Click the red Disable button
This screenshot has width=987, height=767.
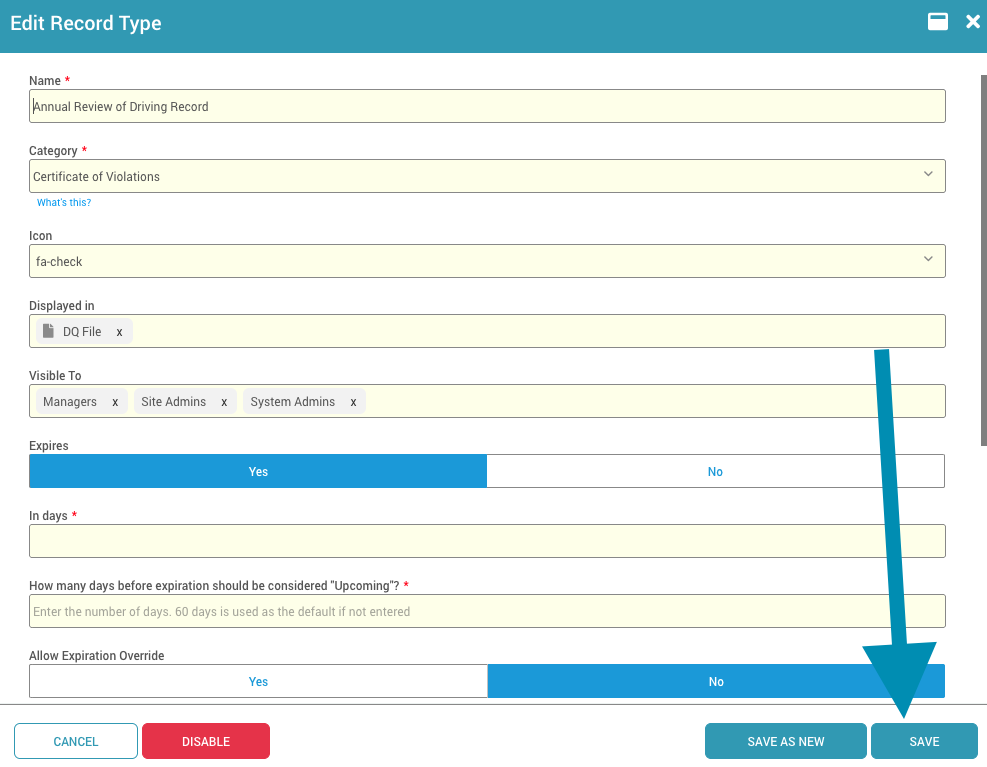coord(206,742)
